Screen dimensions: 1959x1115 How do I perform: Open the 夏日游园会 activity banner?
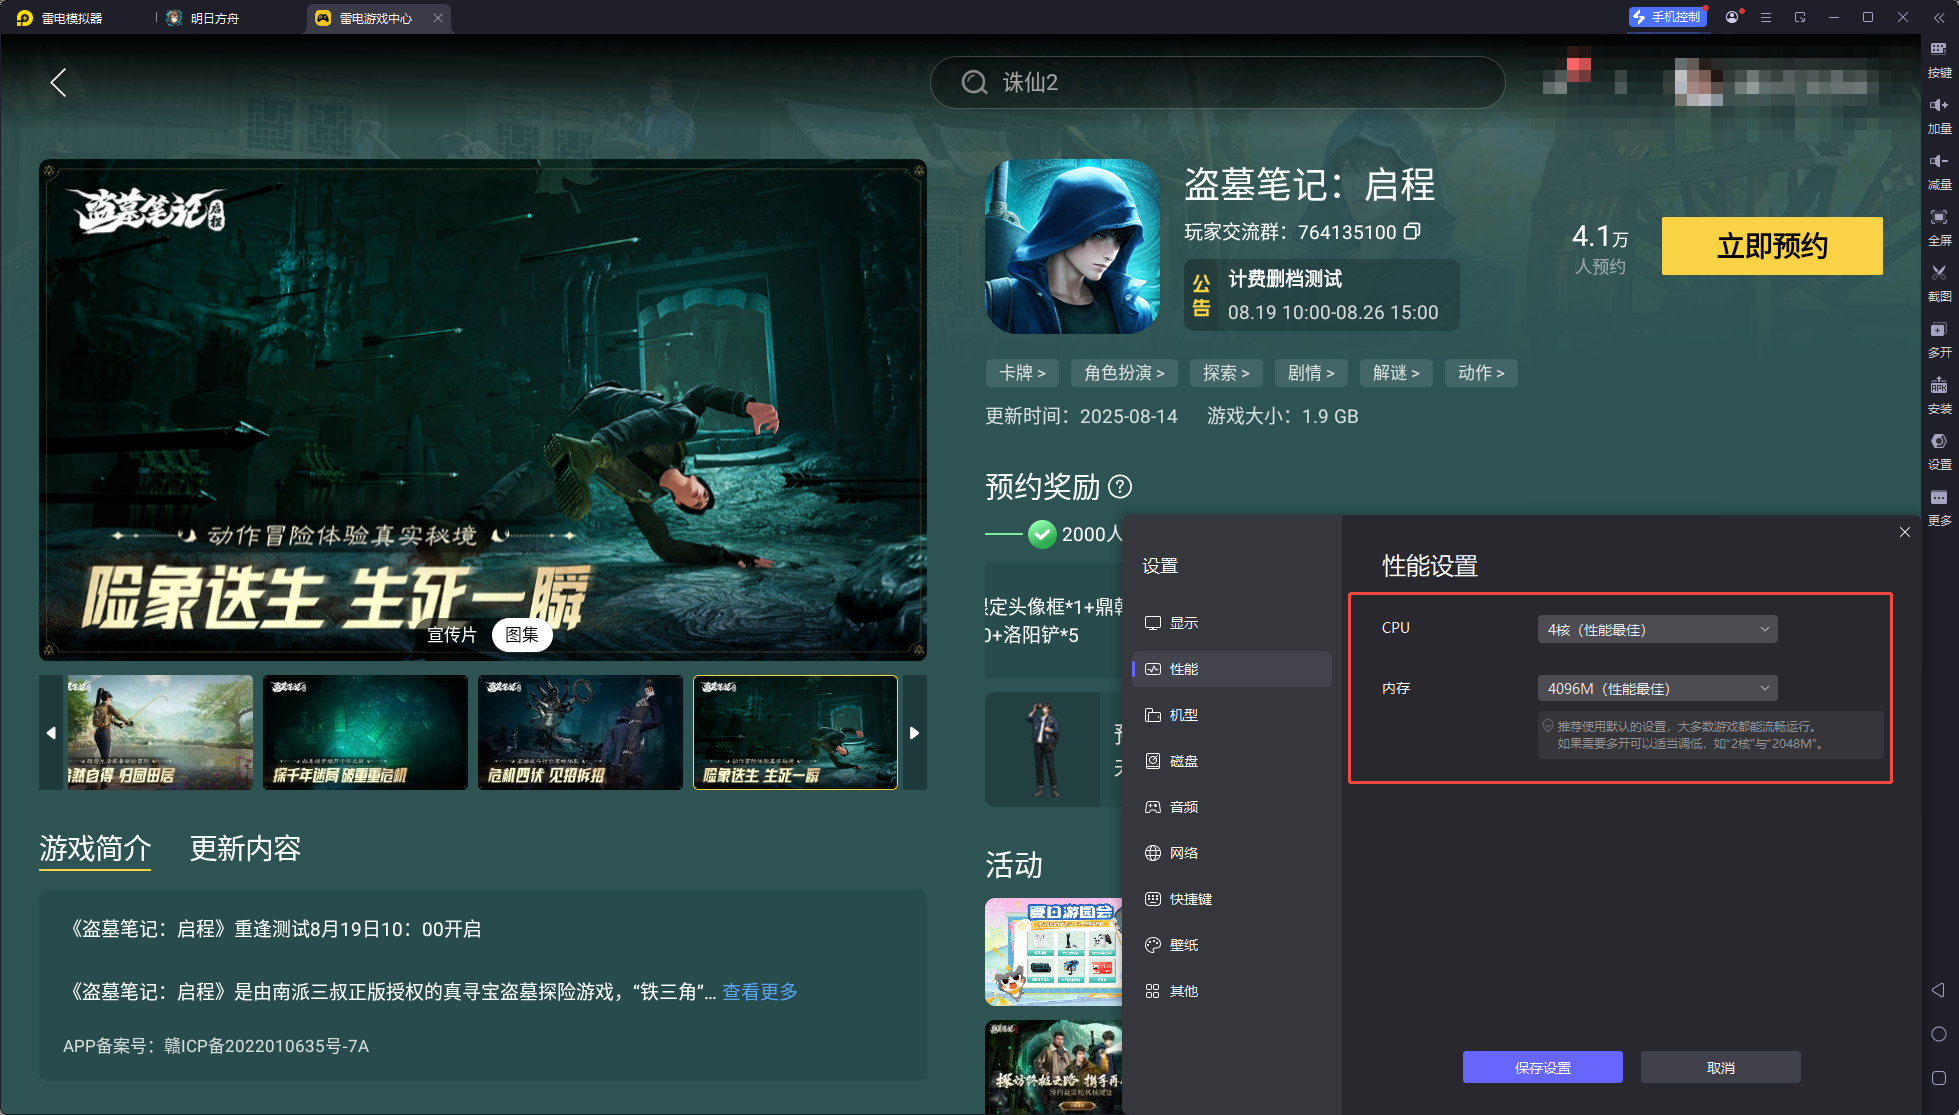coord(1053,951)
